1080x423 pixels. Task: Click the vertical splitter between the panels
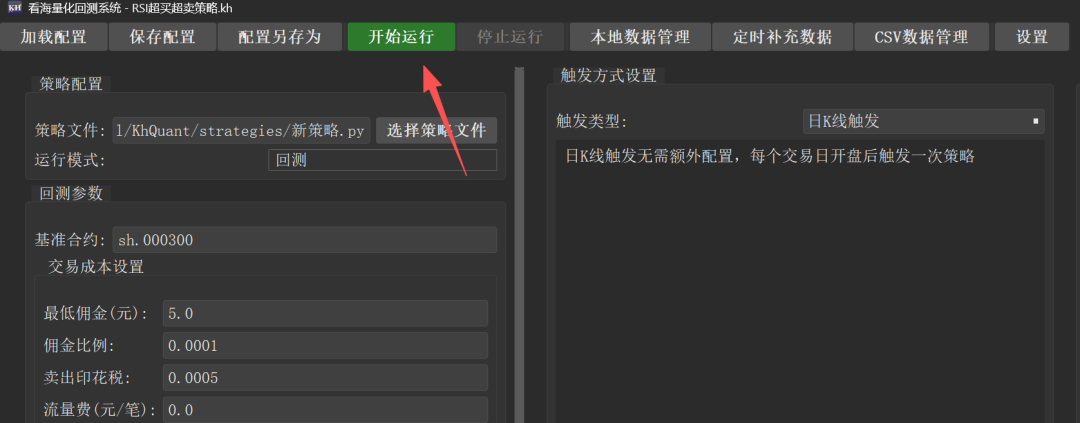click(x=519, y=245)
